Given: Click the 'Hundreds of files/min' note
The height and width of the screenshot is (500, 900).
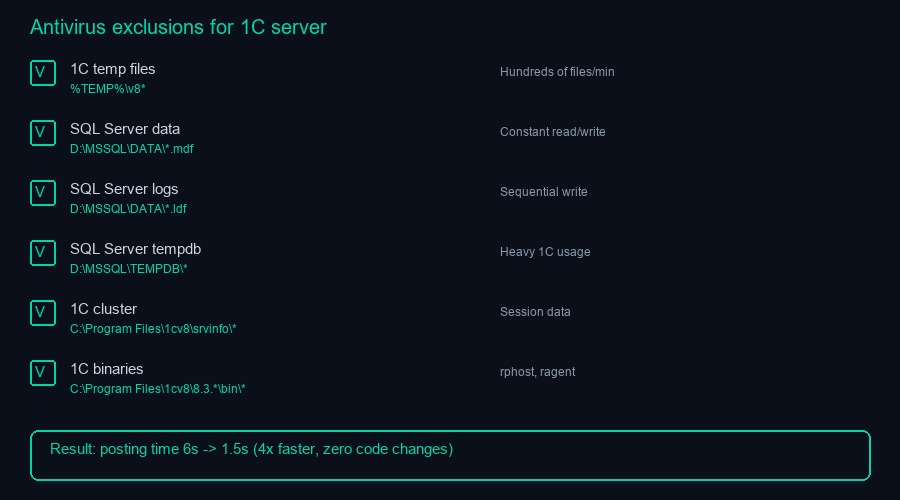Looking at the screenshot, I should pos(557,72).
